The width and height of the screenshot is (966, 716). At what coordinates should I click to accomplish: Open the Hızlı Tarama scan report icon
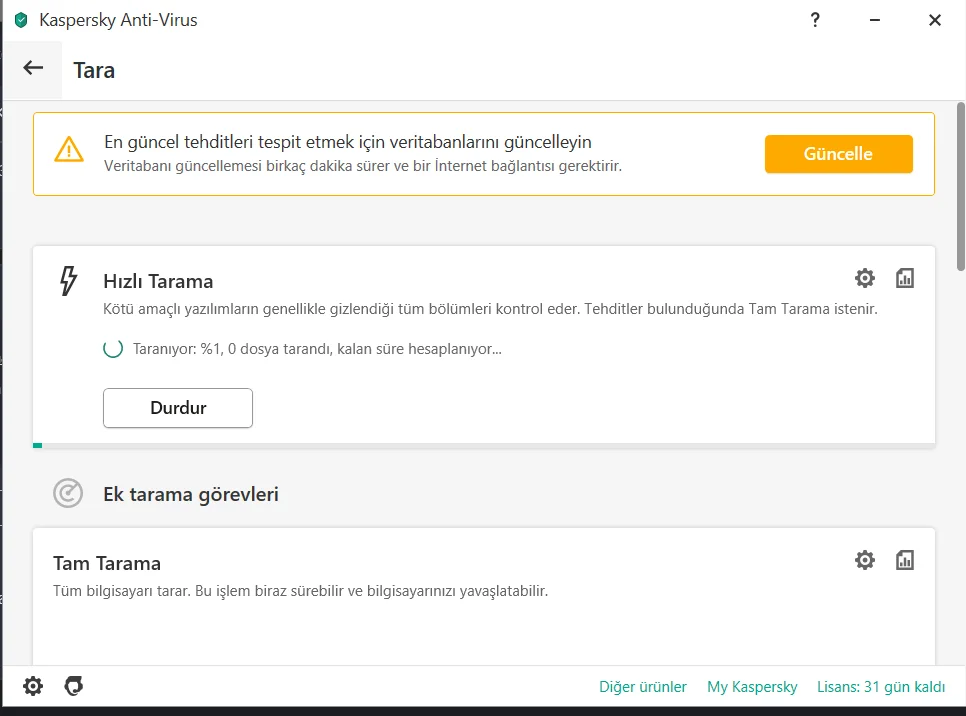905,279
